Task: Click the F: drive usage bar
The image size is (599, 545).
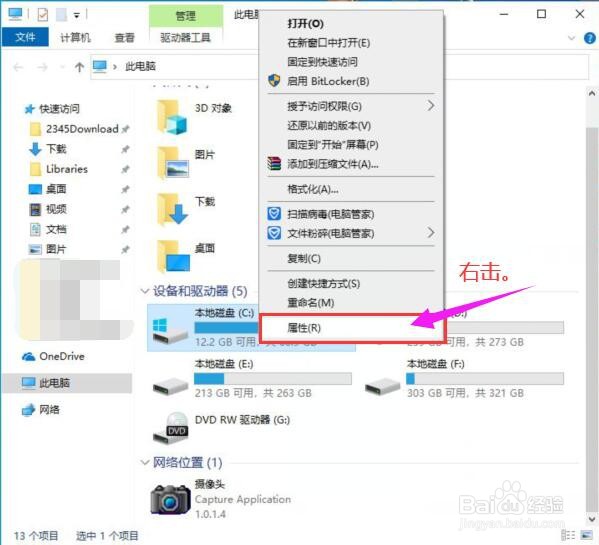Action: coord(485,378)
